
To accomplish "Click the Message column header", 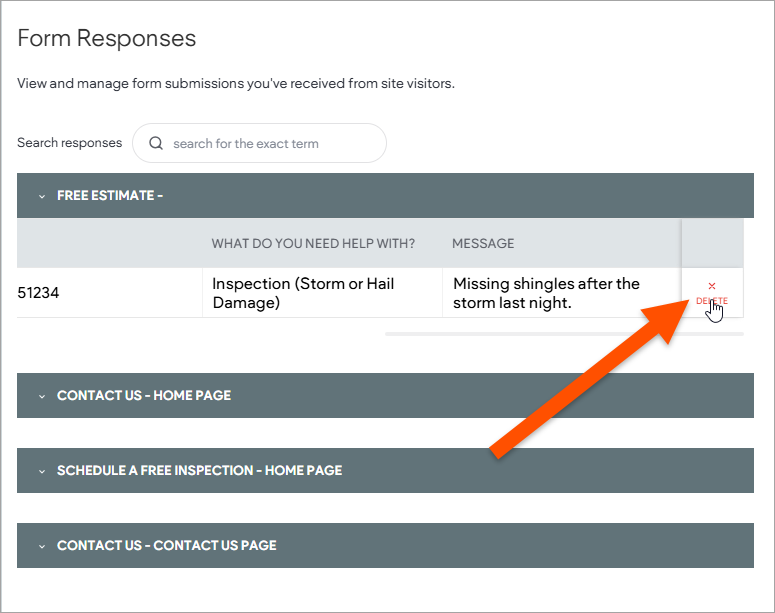I will point(483,243).
